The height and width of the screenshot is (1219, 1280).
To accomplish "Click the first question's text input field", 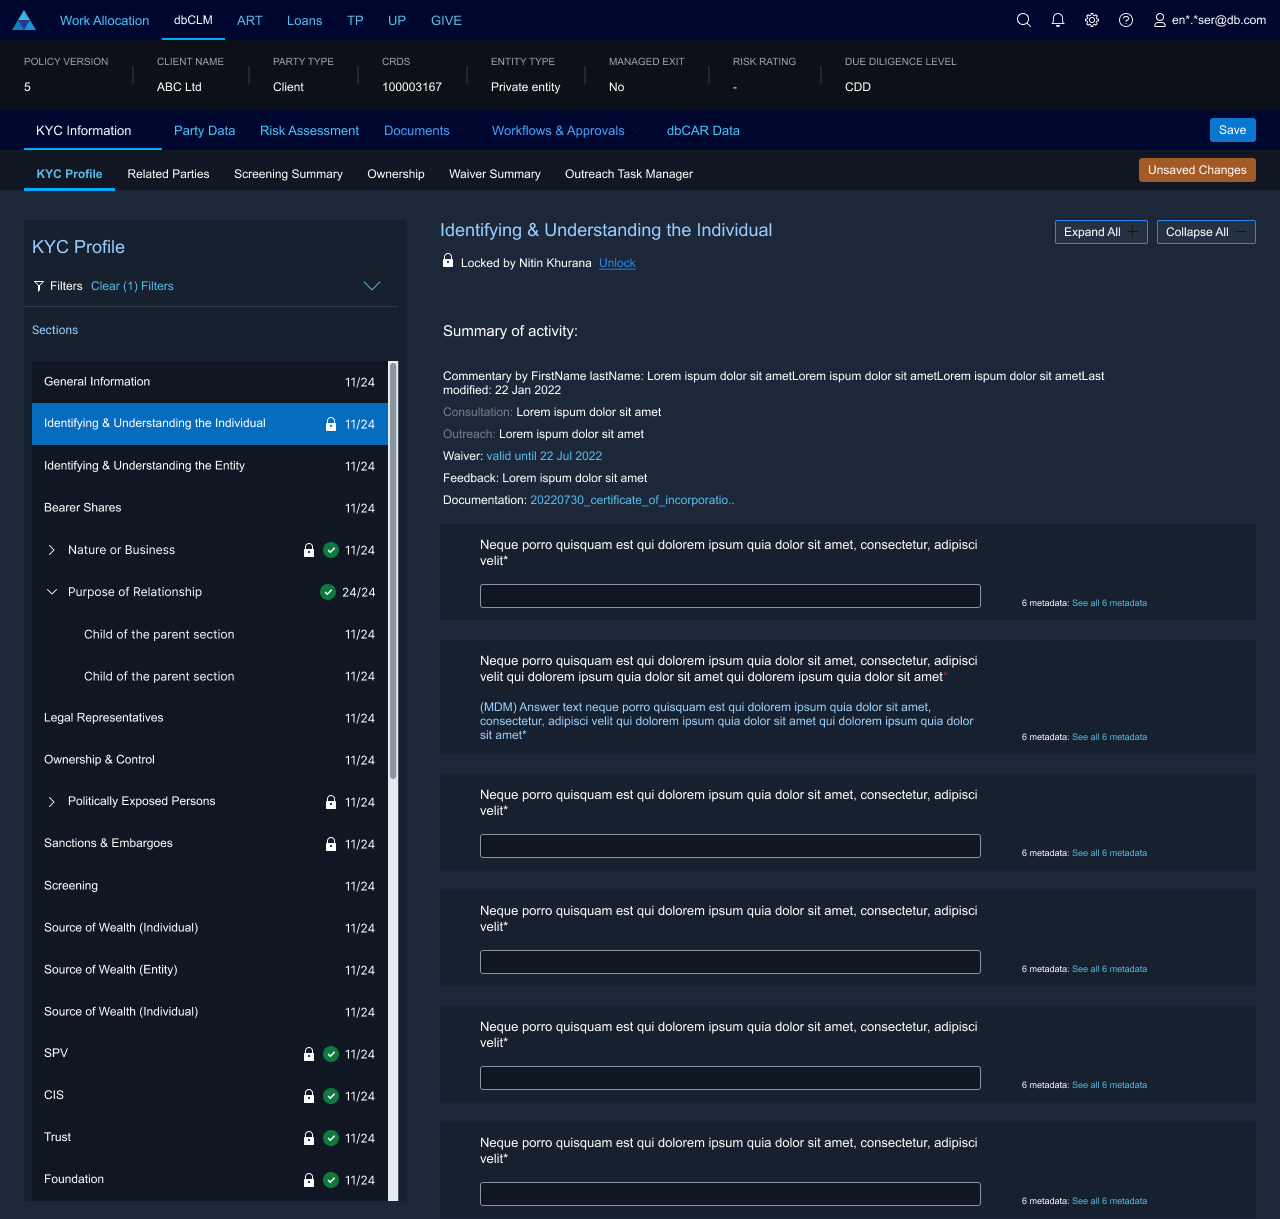I will pos(730,596).
